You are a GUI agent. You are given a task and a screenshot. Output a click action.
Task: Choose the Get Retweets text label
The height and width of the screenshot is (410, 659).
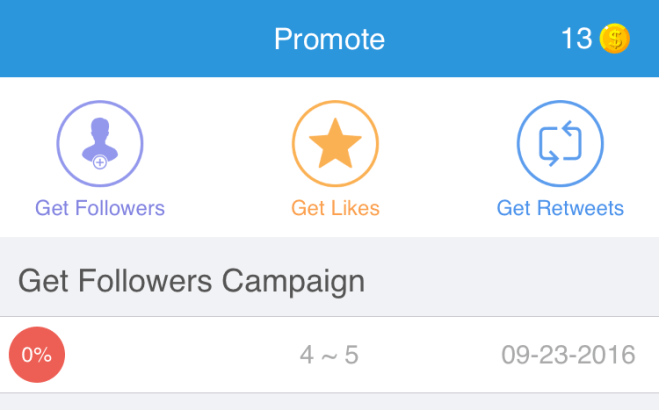click(x=560, y=209)
